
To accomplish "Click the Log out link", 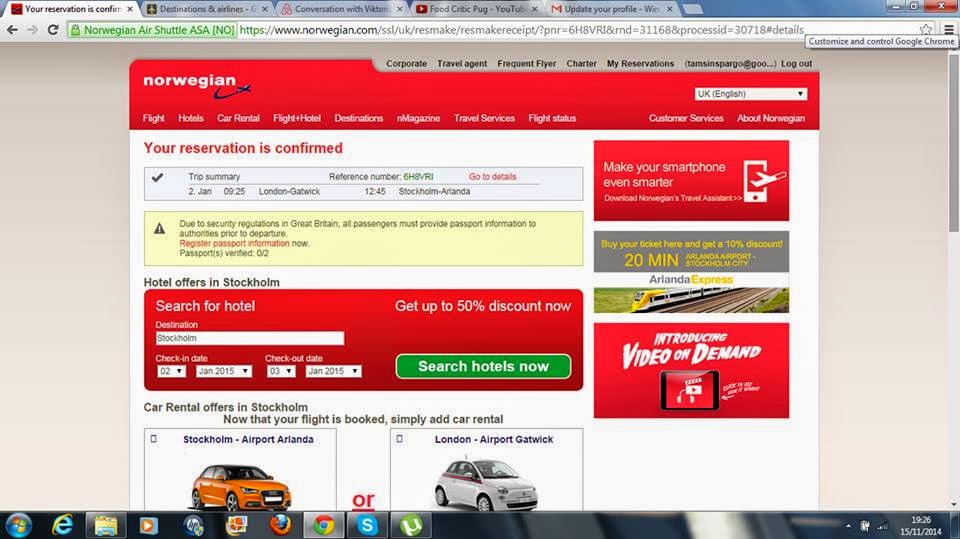I will point(797,64).
